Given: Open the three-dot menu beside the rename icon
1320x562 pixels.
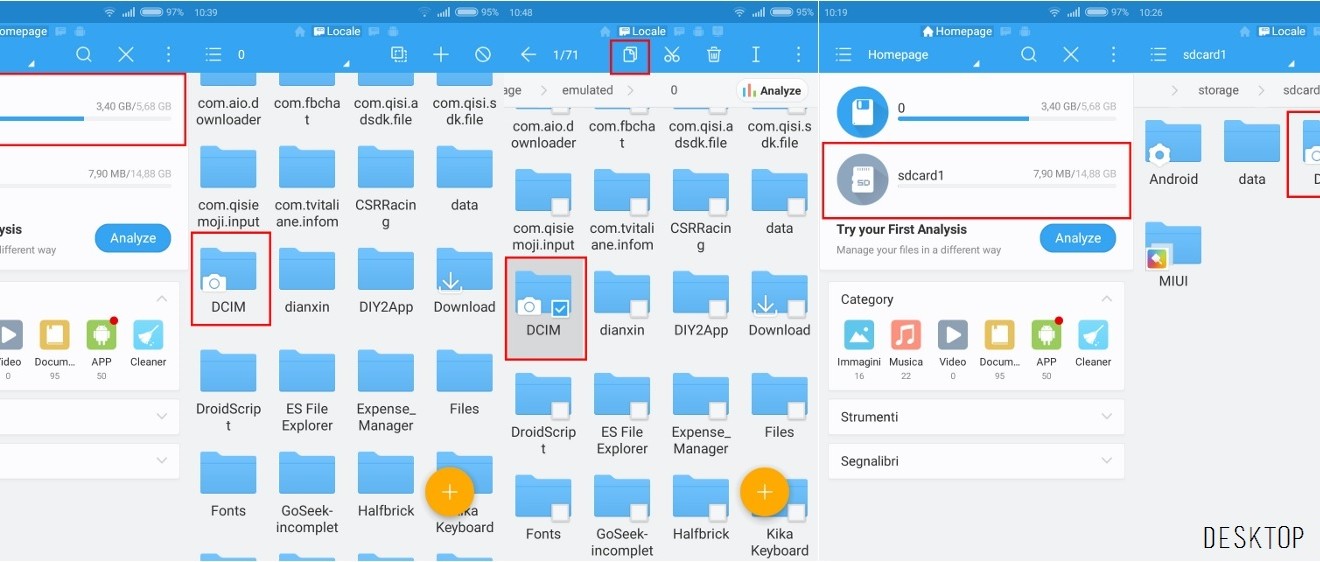Looking at the screenshot, I should (x=797, y=55).
